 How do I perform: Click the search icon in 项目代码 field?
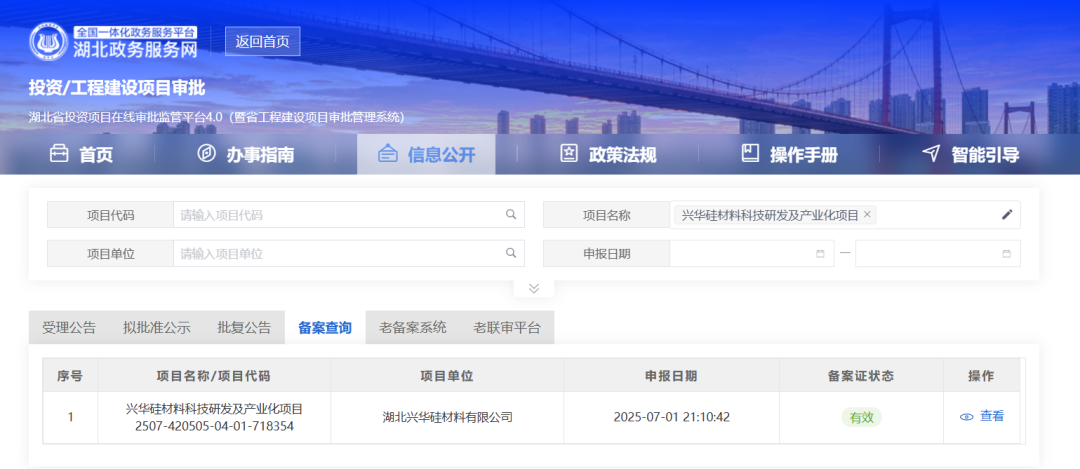coord(510,214)
